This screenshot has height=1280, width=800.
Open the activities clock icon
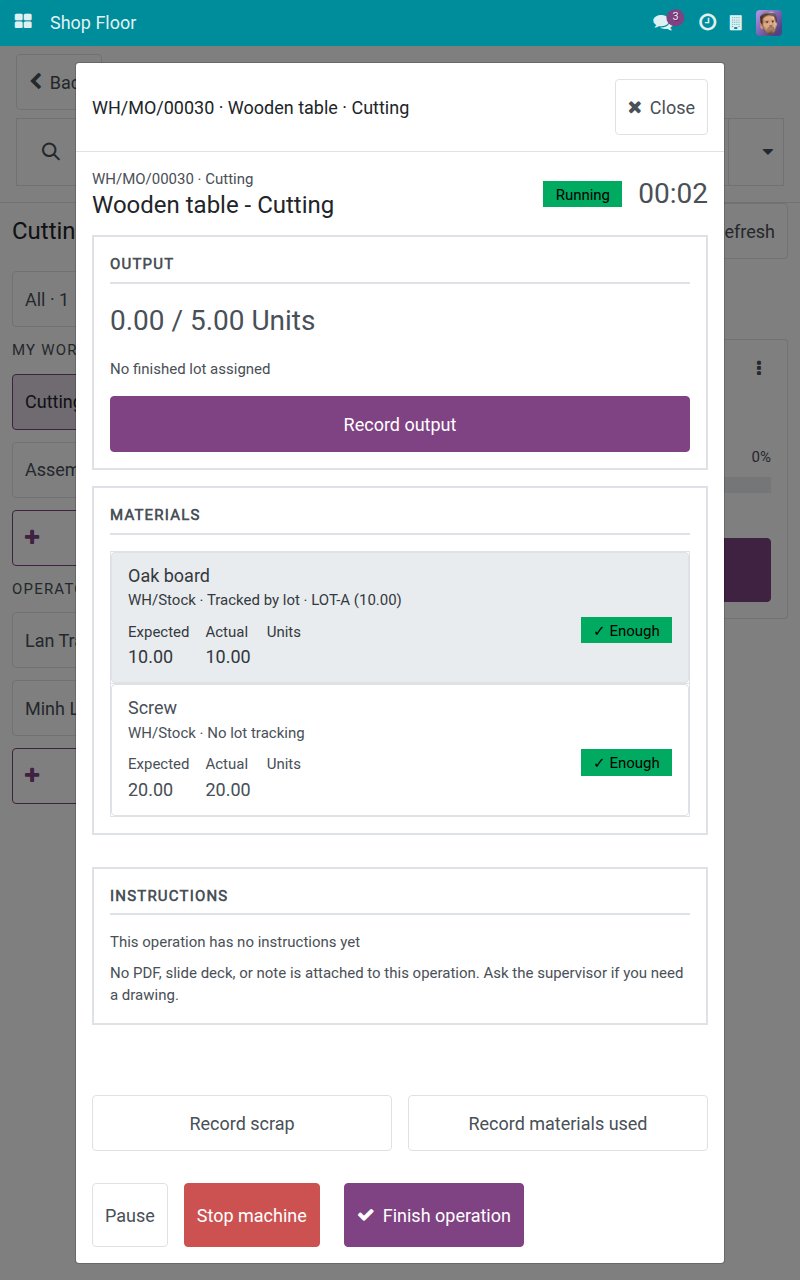pyautogui.click(x=707, y=22)
